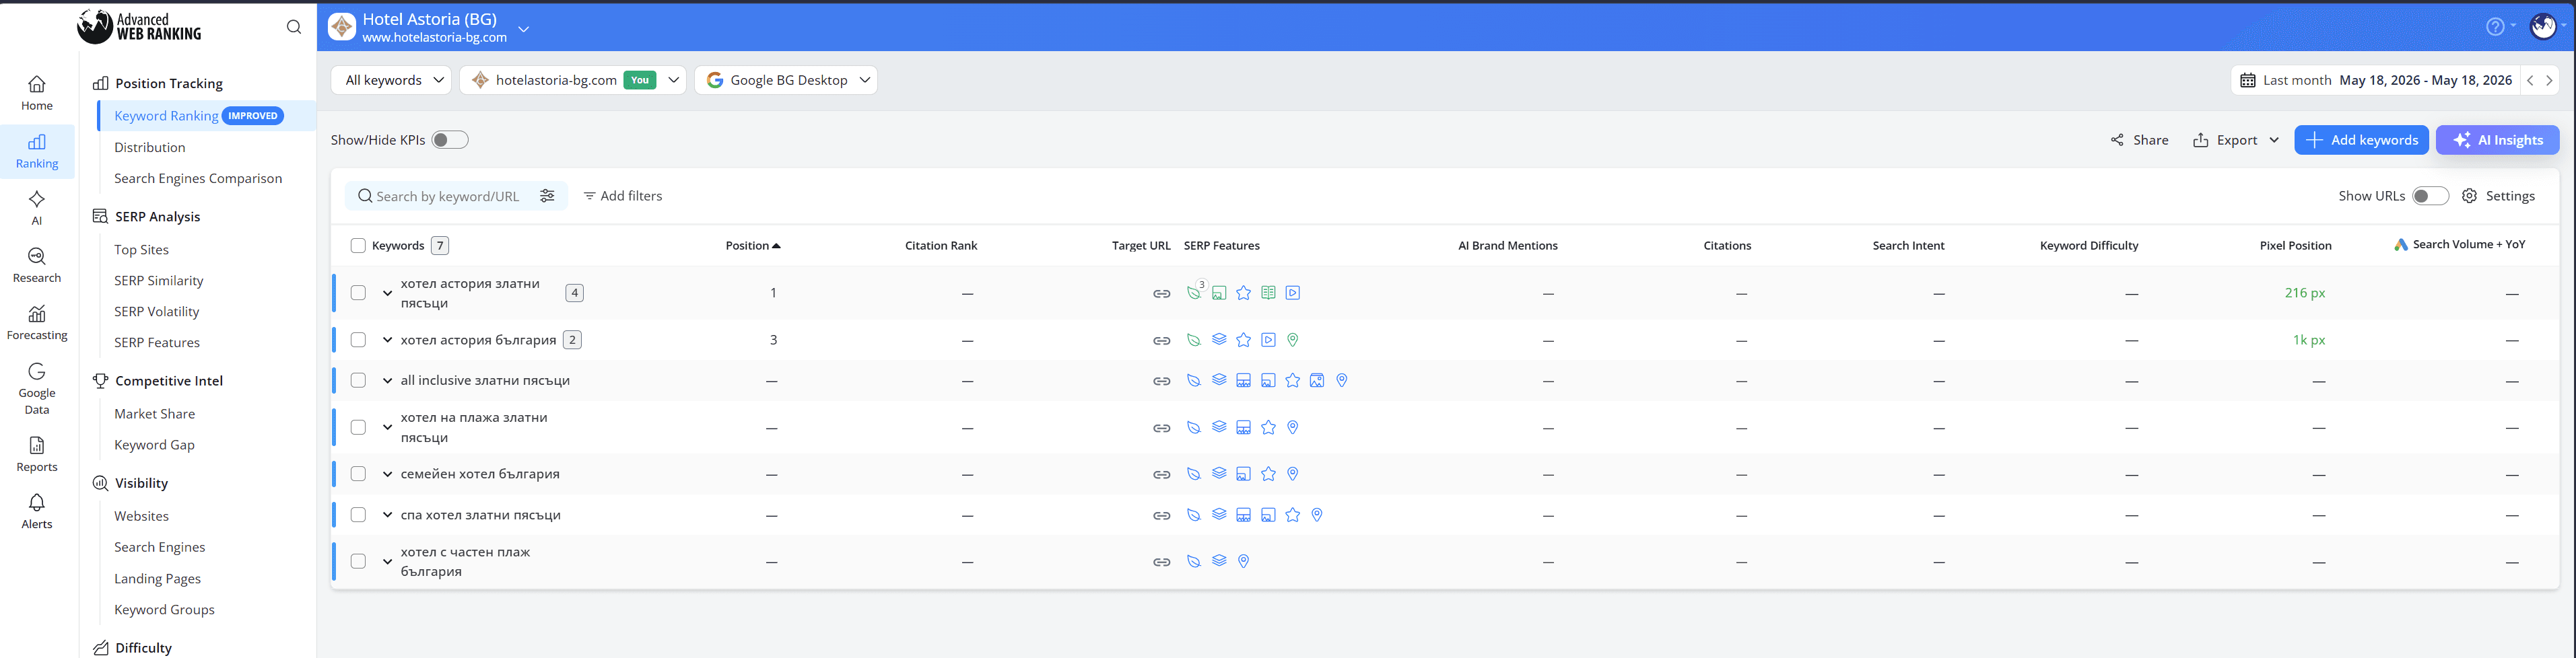Open the Alerts bell icon
This screenshot has height=658, width=2576.
click(x=37, y=511)
